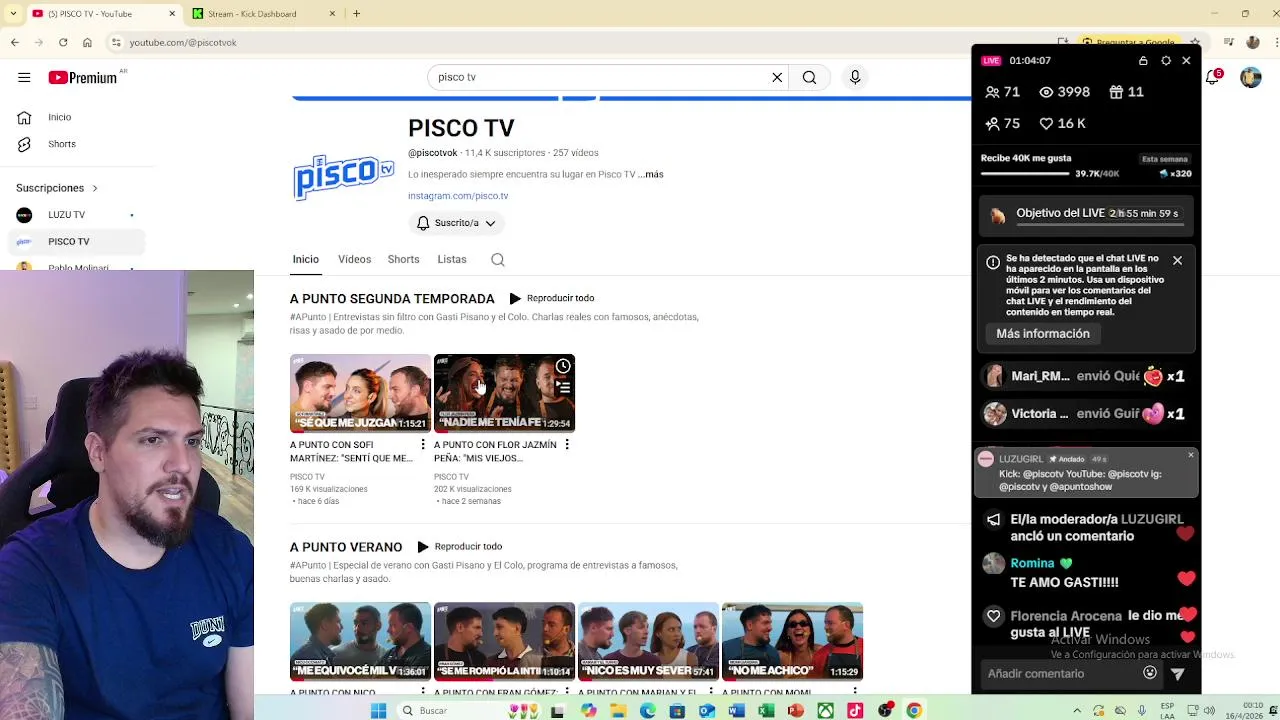Switch to the Listas channel tab
This screenshot has height=720, width=1280.
point(452,259)
